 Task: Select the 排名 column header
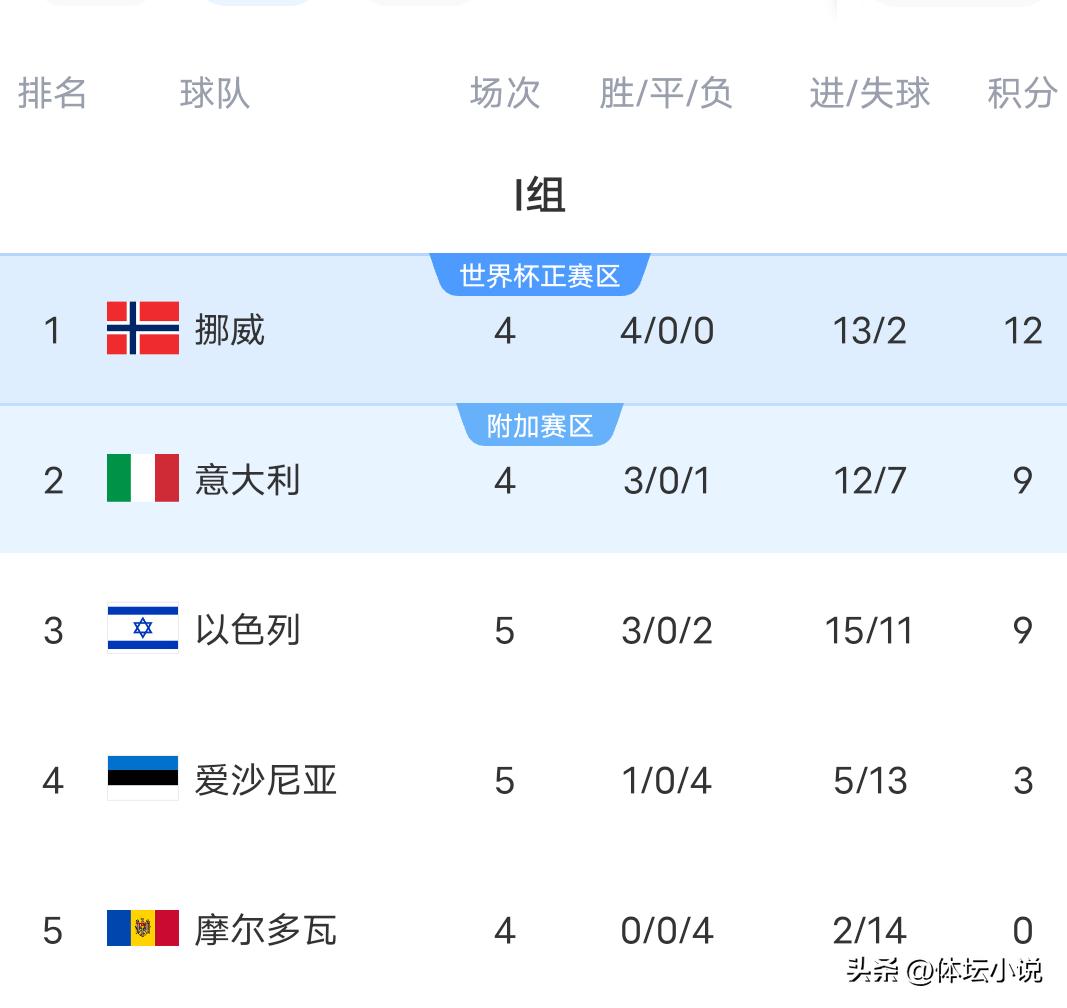click(x=52, y=93)
